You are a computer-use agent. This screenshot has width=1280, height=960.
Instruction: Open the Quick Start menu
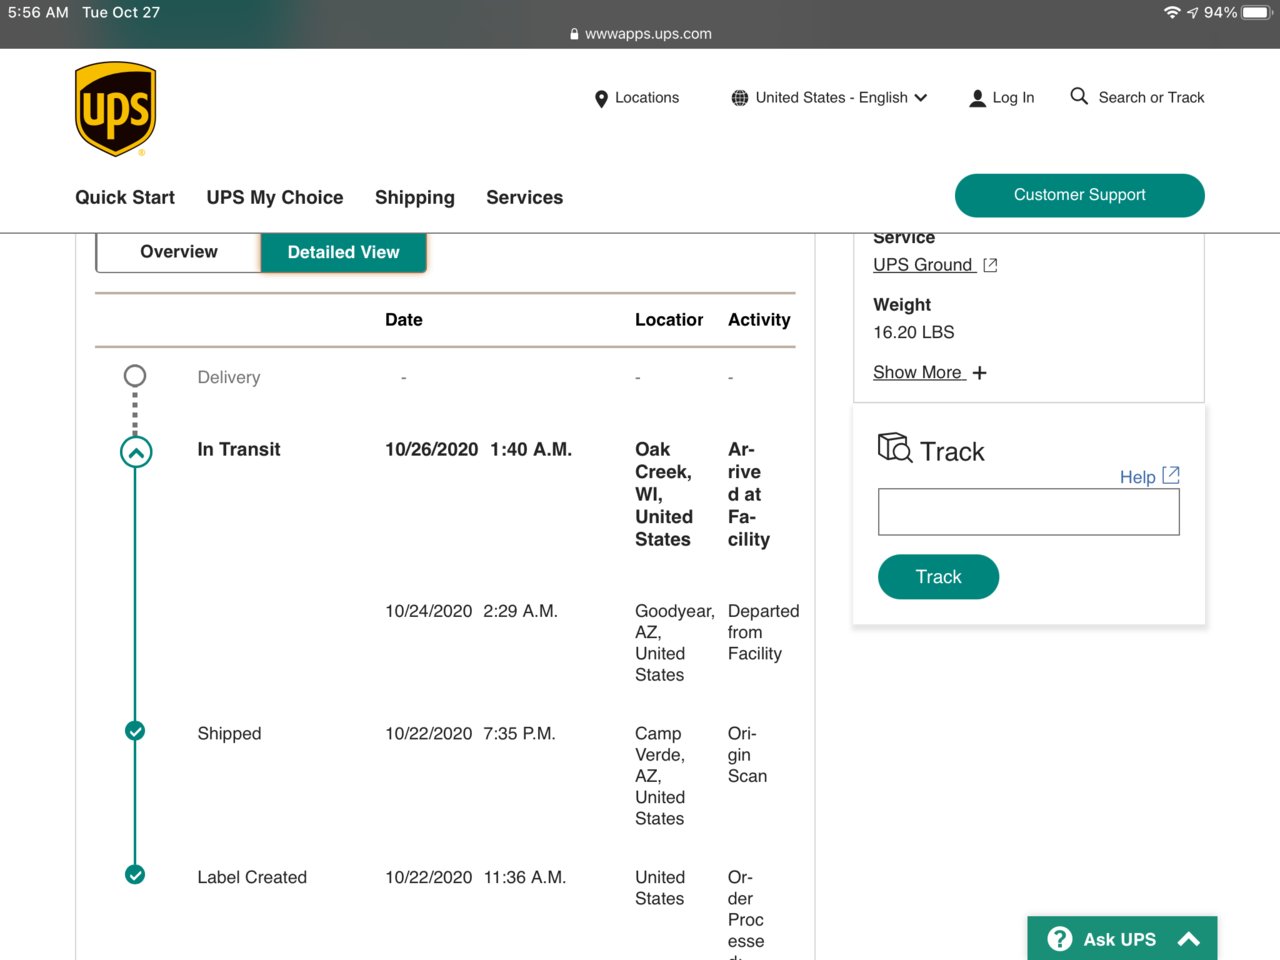(x=125, y=198)
